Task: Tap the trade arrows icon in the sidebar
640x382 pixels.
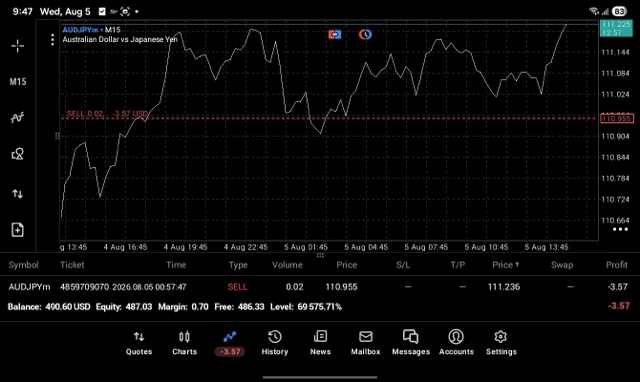Action: coord(18,193)
